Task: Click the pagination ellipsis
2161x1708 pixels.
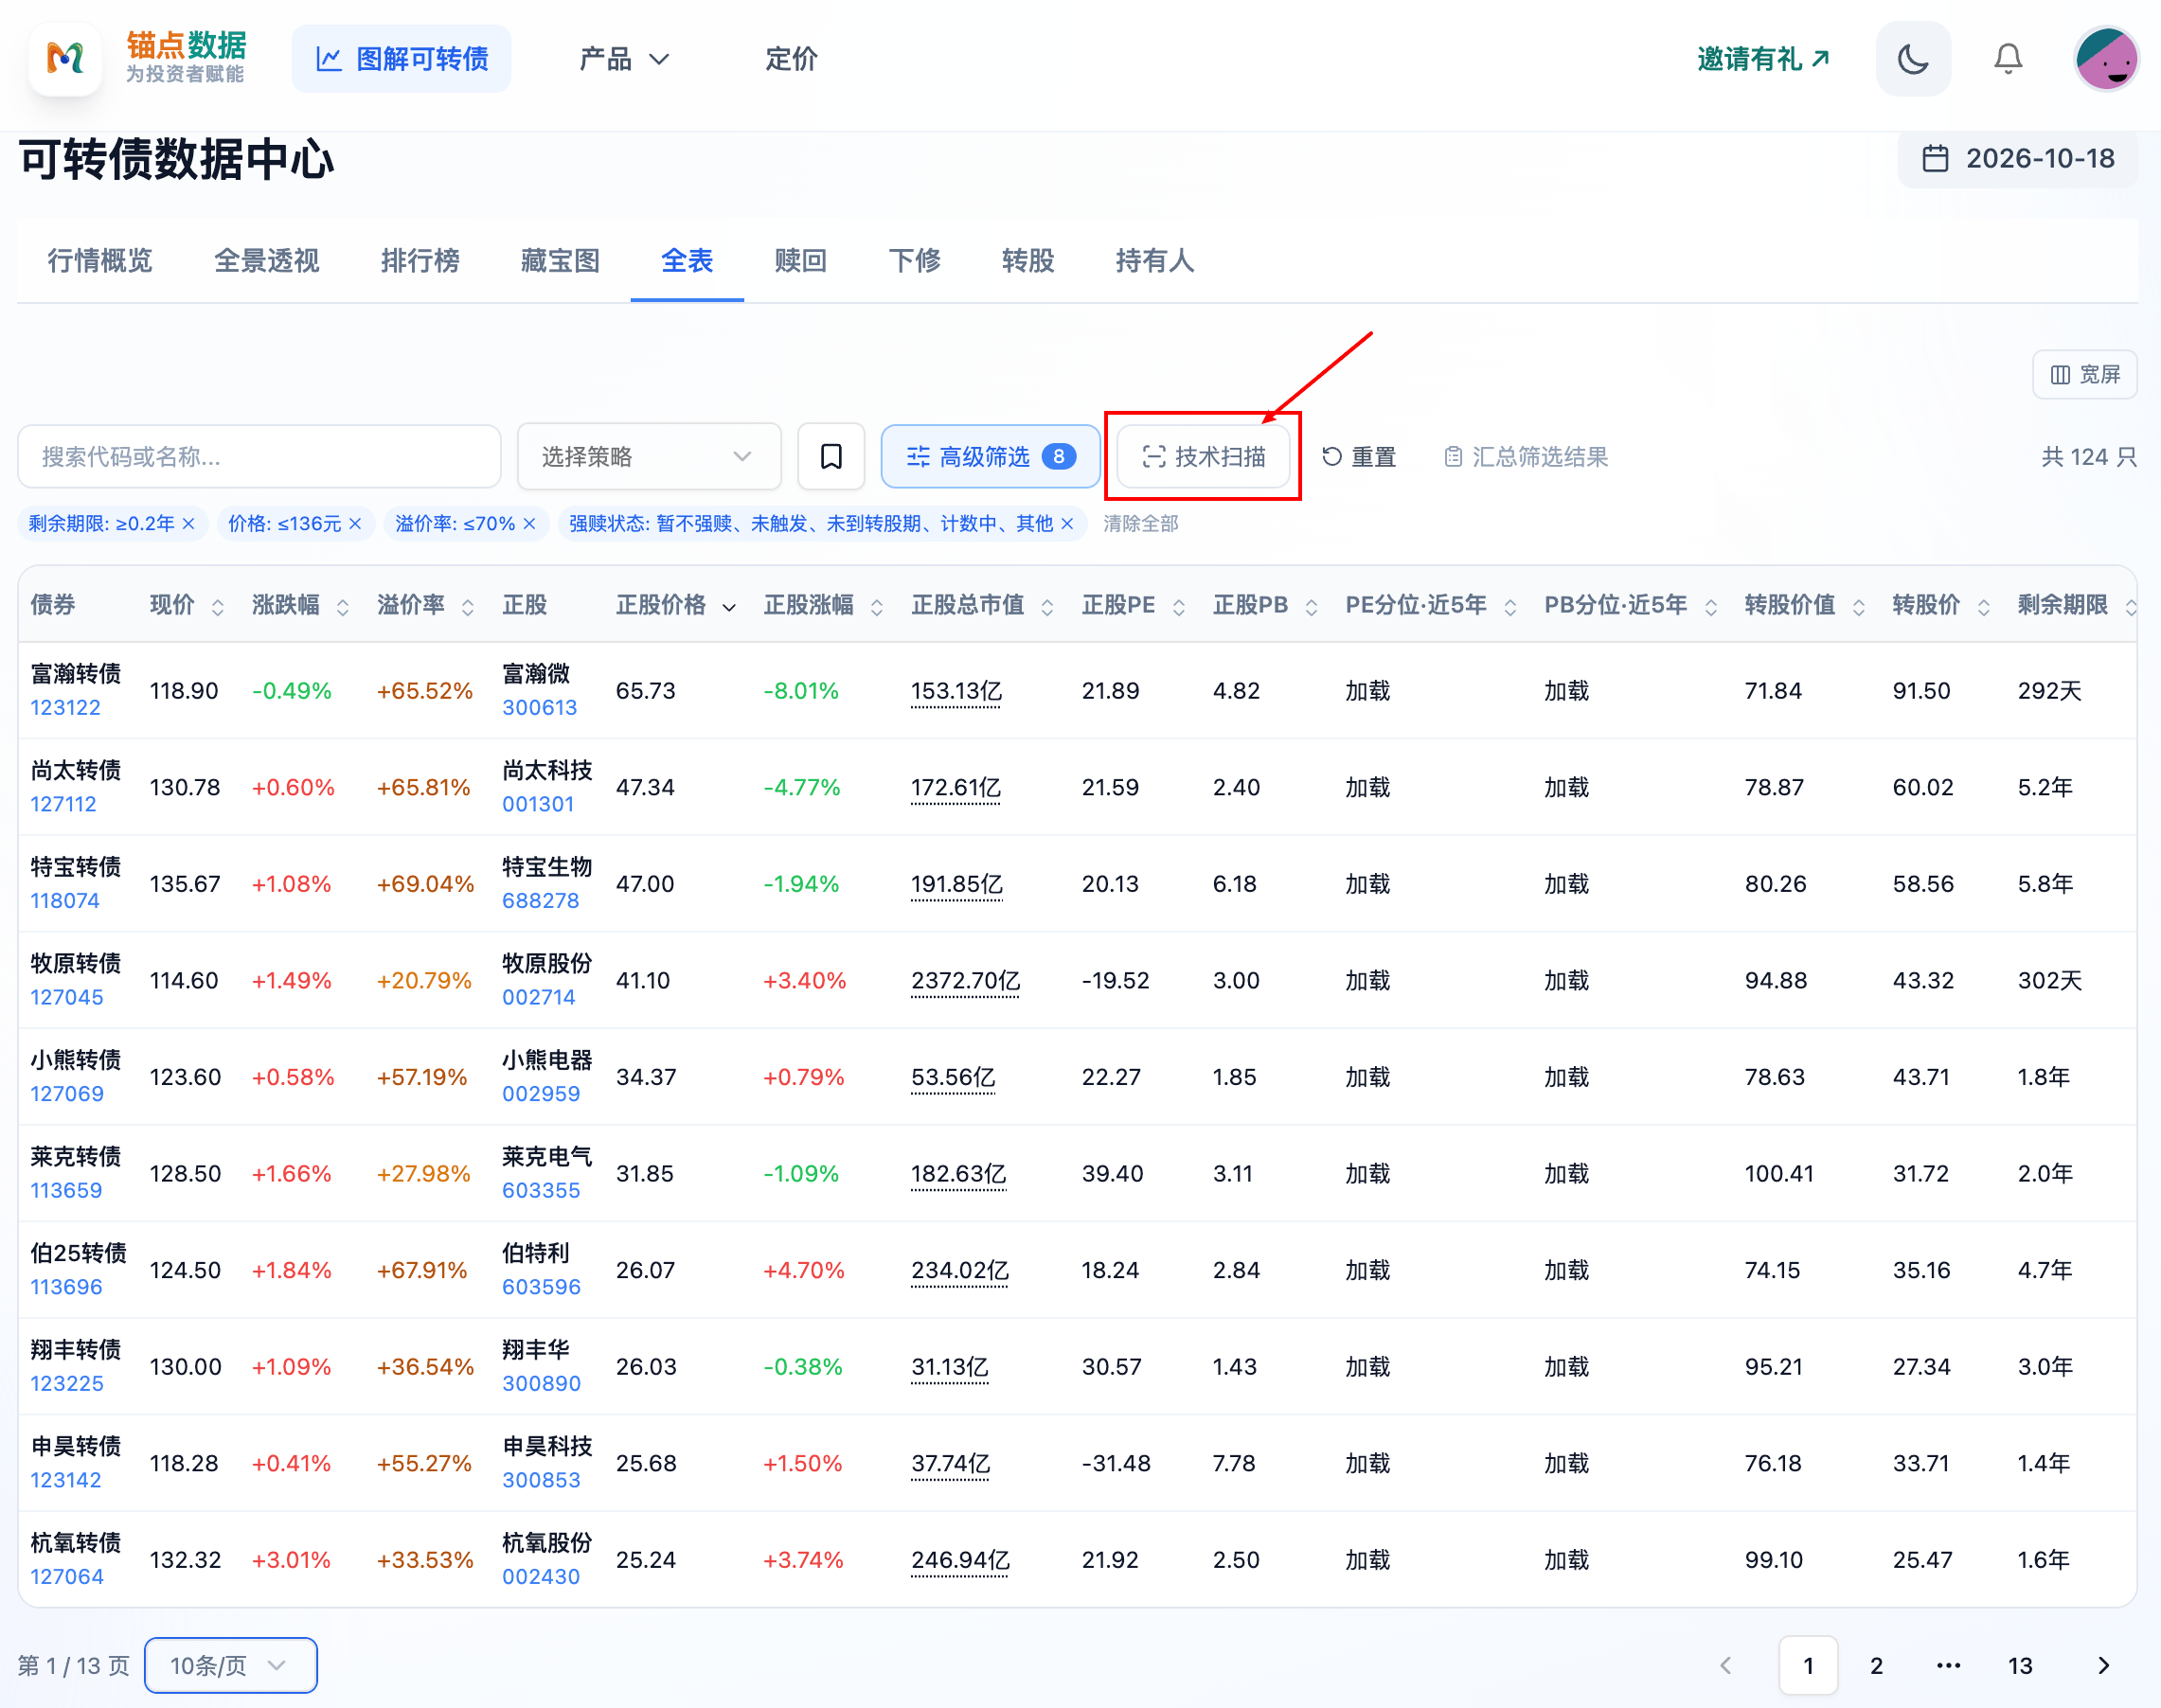Action: 1947,1665
